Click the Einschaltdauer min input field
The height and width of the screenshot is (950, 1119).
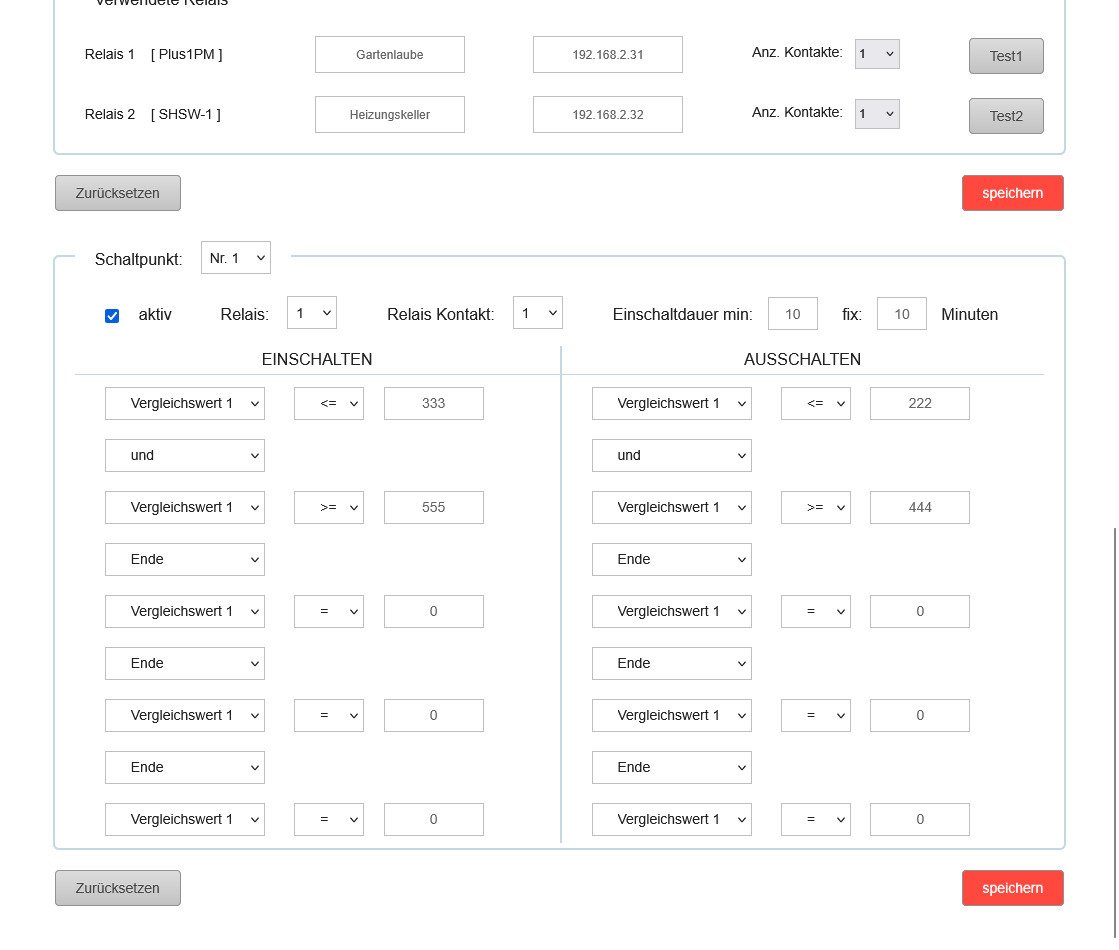(x=792, y=314)
